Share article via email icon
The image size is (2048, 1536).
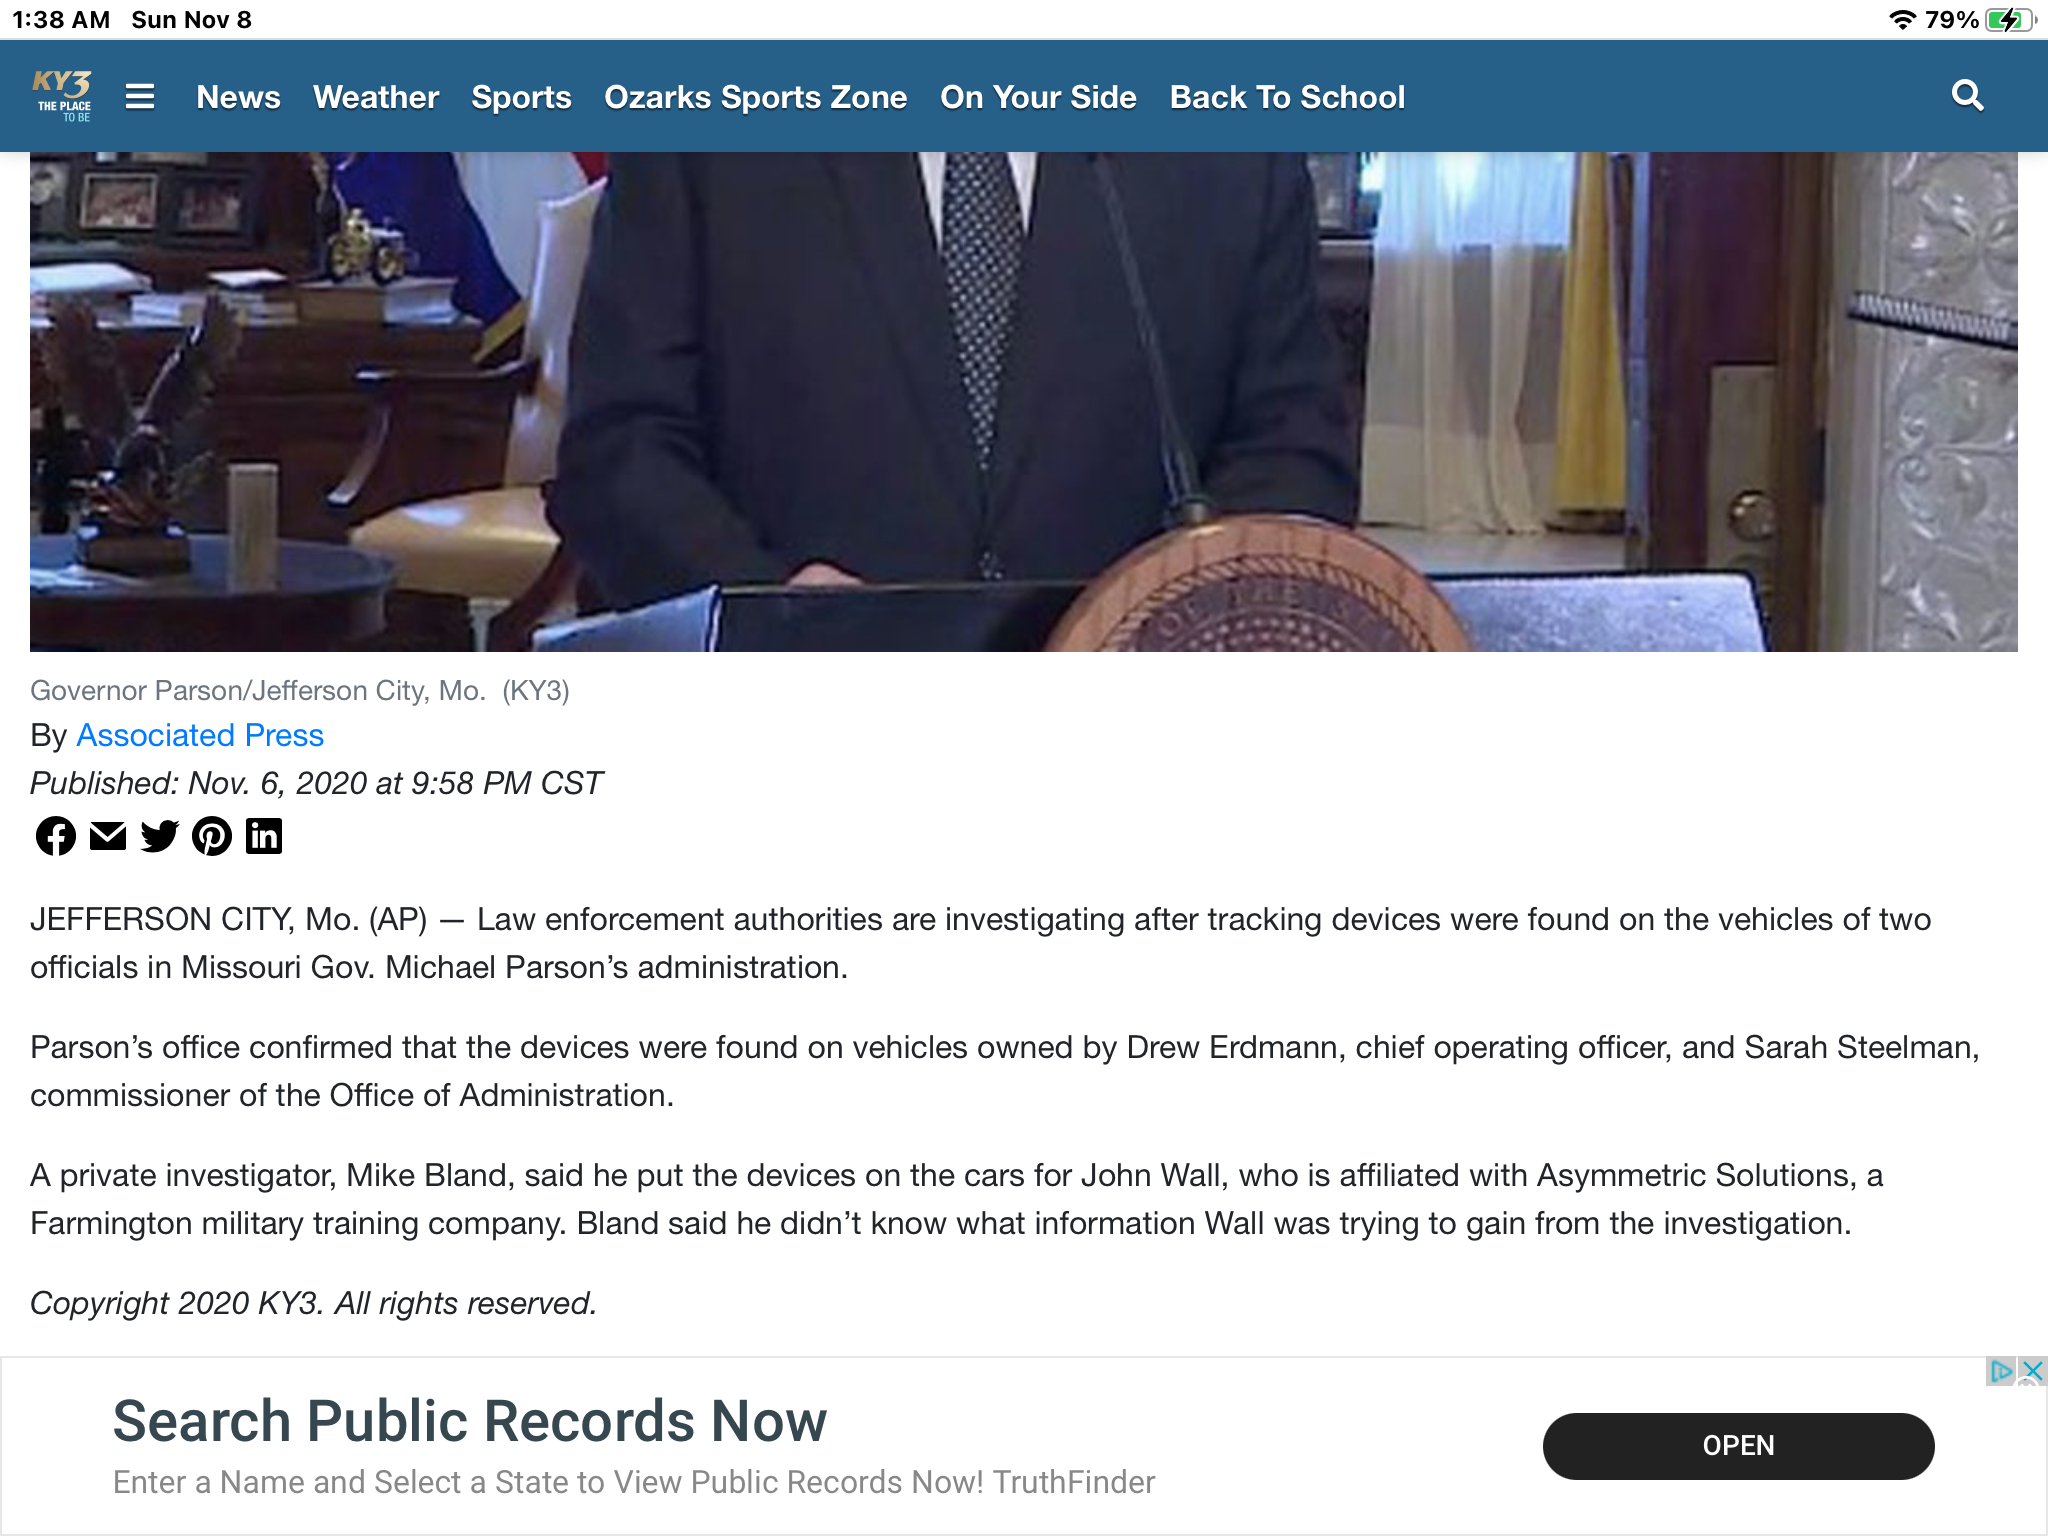108,836
